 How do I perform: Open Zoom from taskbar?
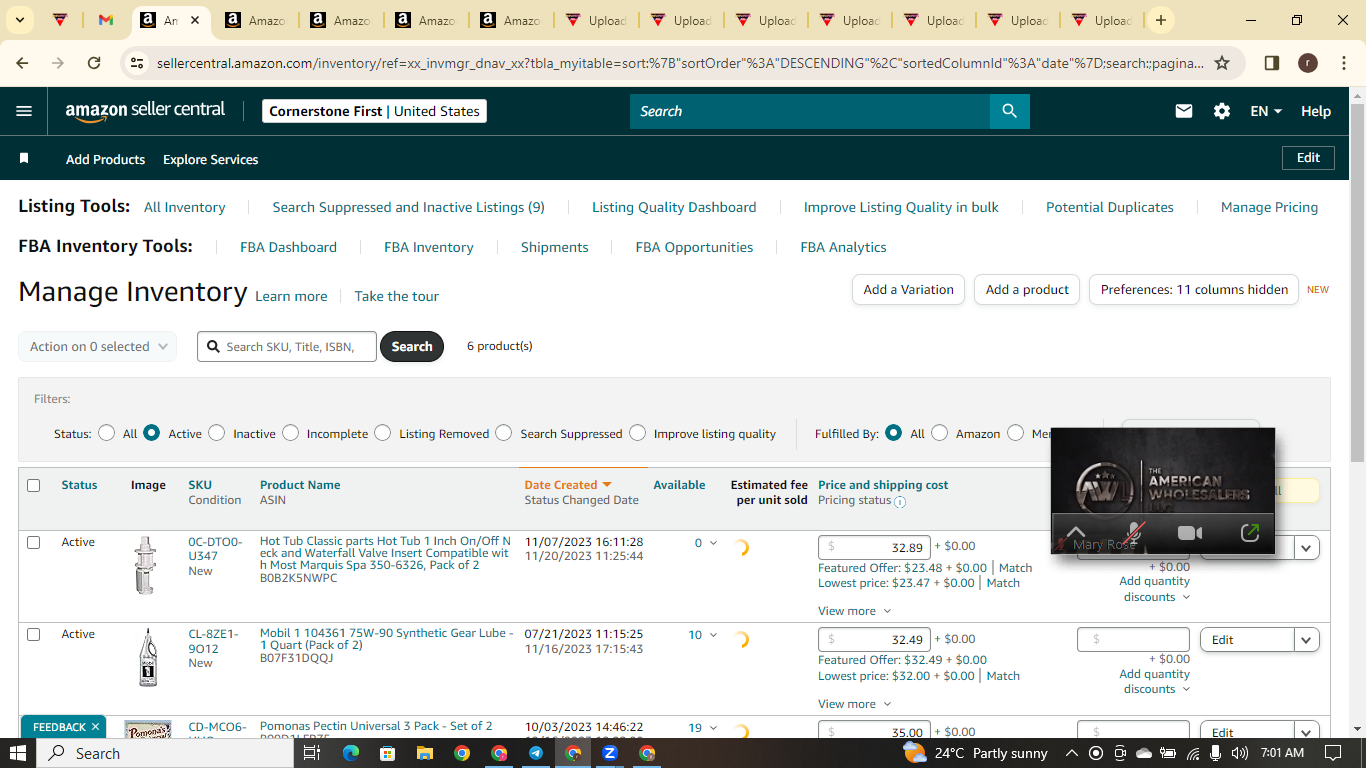point(610,753)
